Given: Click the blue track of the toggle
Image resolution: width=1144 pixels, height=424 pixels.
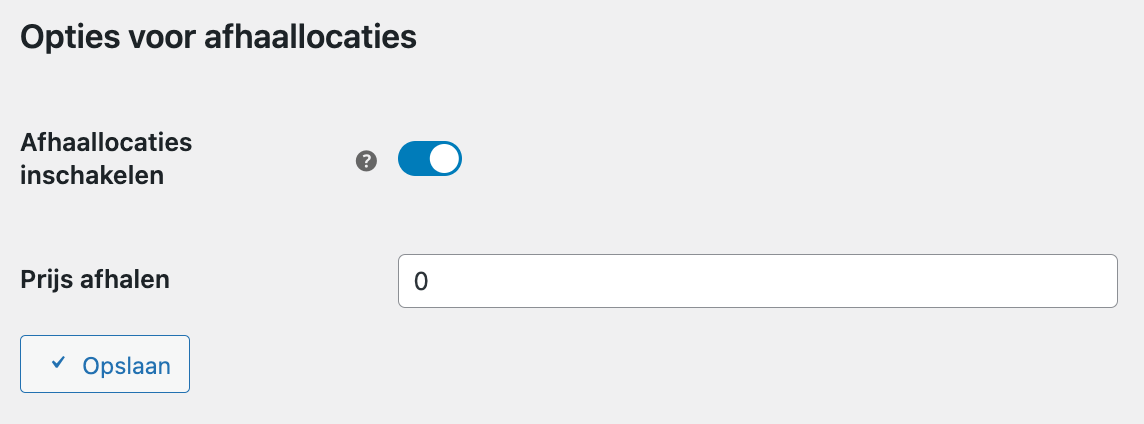Looking at the screenshot, I should click(413, 159).
